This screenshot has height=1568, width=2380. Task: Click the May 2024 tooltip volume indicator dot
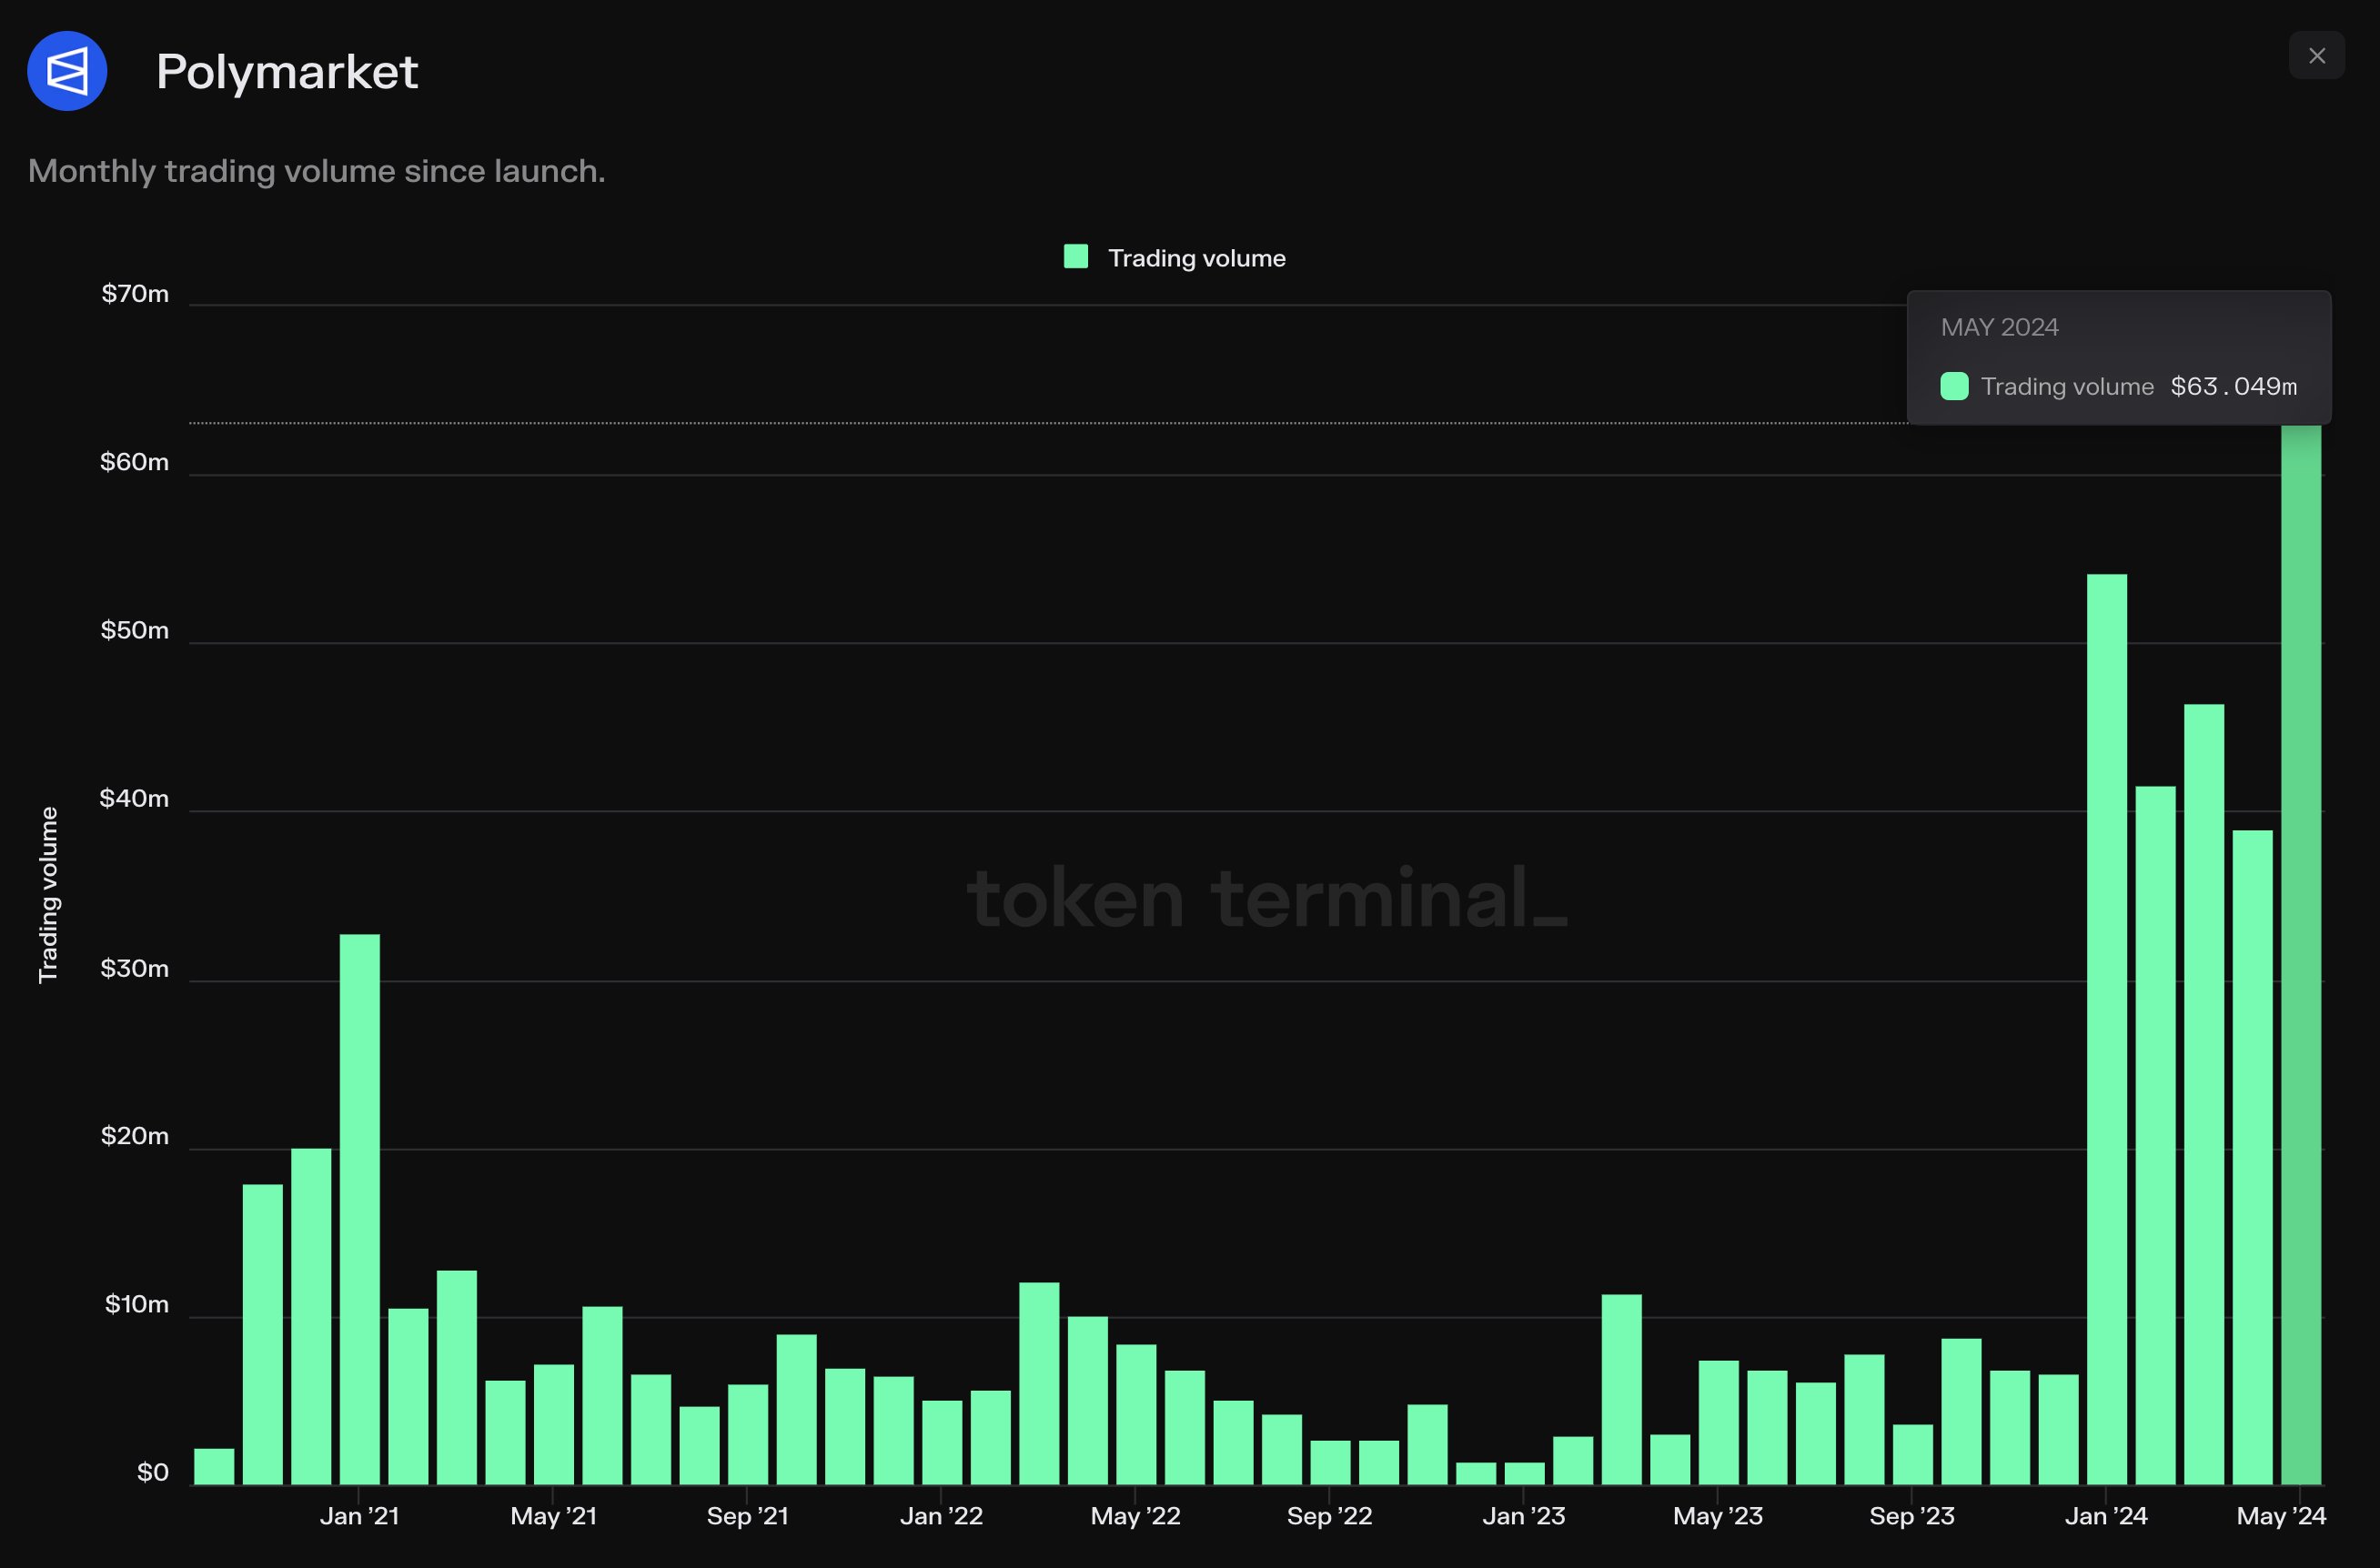tap(1955, 386)
